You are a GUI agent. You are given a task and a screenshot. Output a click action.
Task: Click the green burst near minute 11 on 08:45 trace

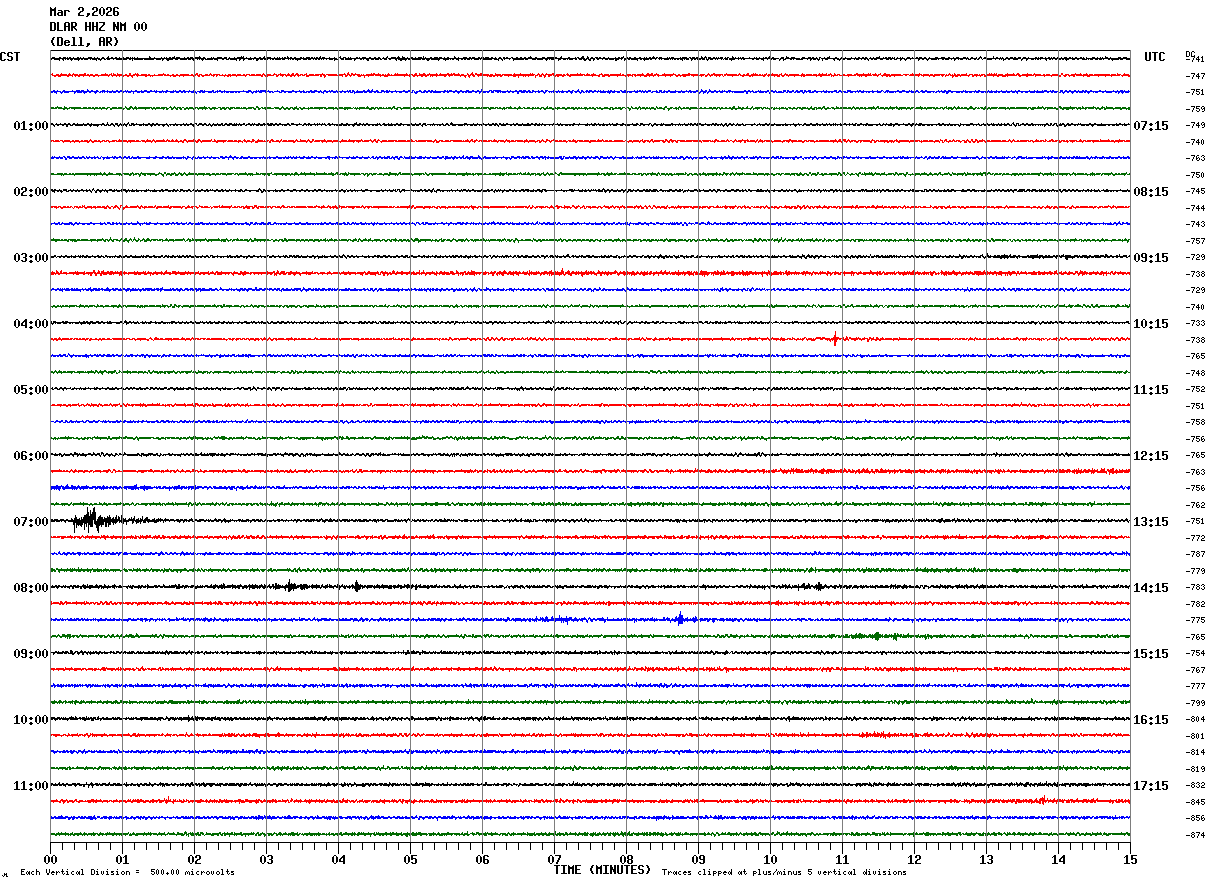tap(877, 636)
